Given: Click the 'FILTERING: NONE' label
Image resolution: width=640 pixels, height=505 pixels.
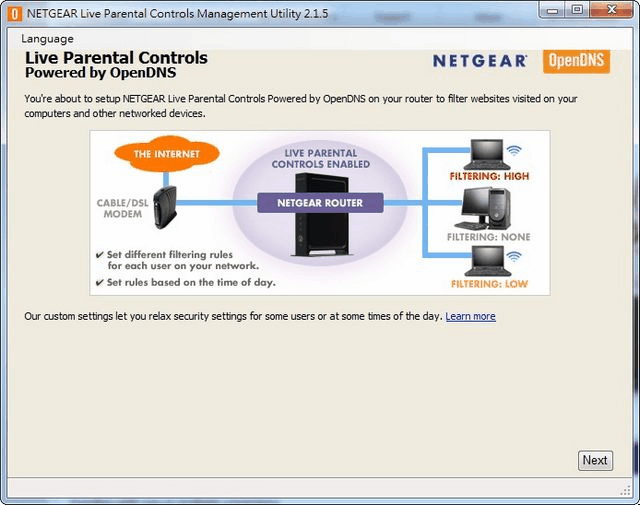Looking at the screenshot, I should (x=489, y=237).
